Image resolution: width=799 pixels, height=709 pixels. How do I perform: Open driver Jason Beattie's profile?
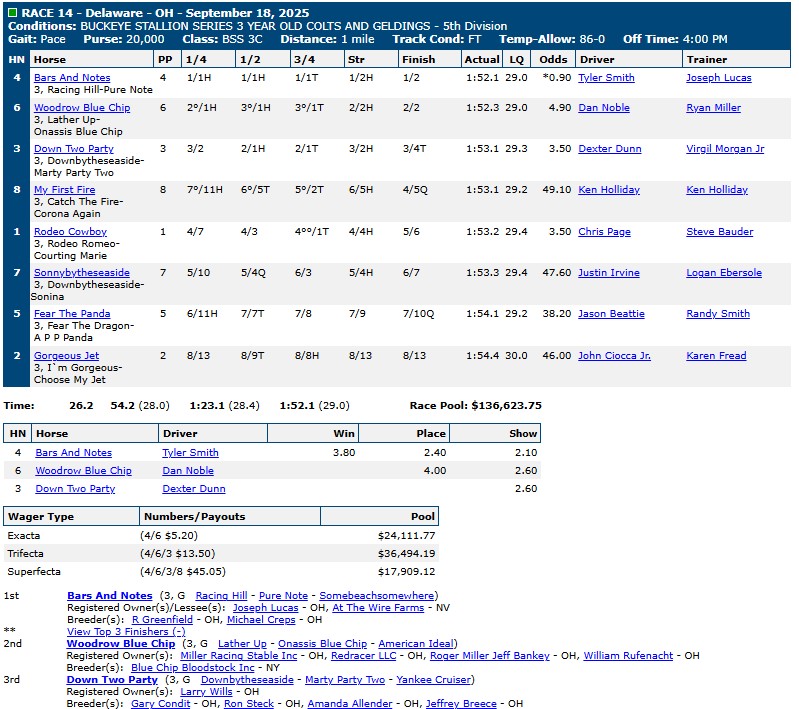[611, 314]
